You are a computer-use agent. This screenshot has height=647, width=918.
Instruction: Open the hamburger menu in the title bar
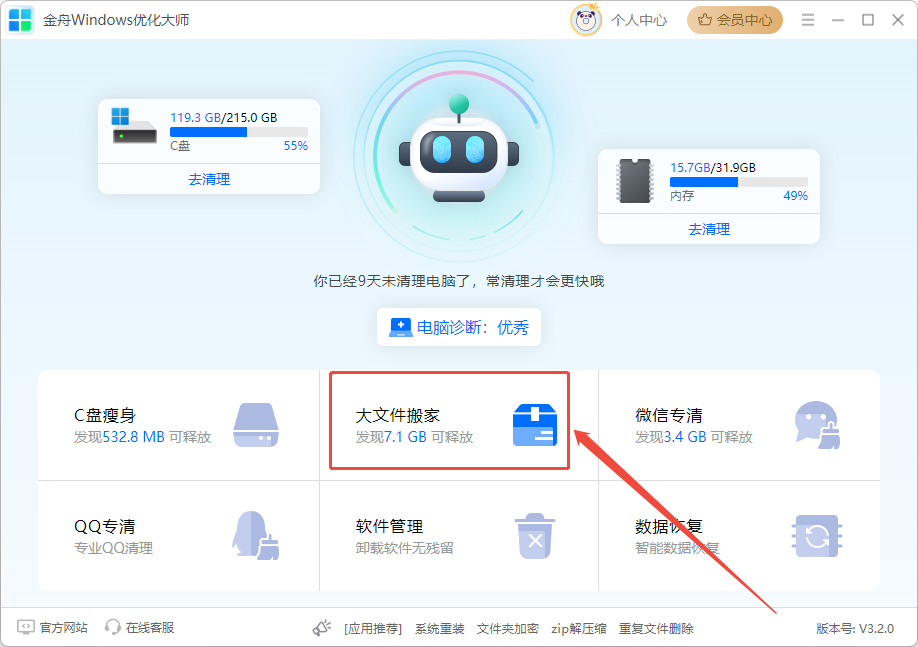pos(808,20)
